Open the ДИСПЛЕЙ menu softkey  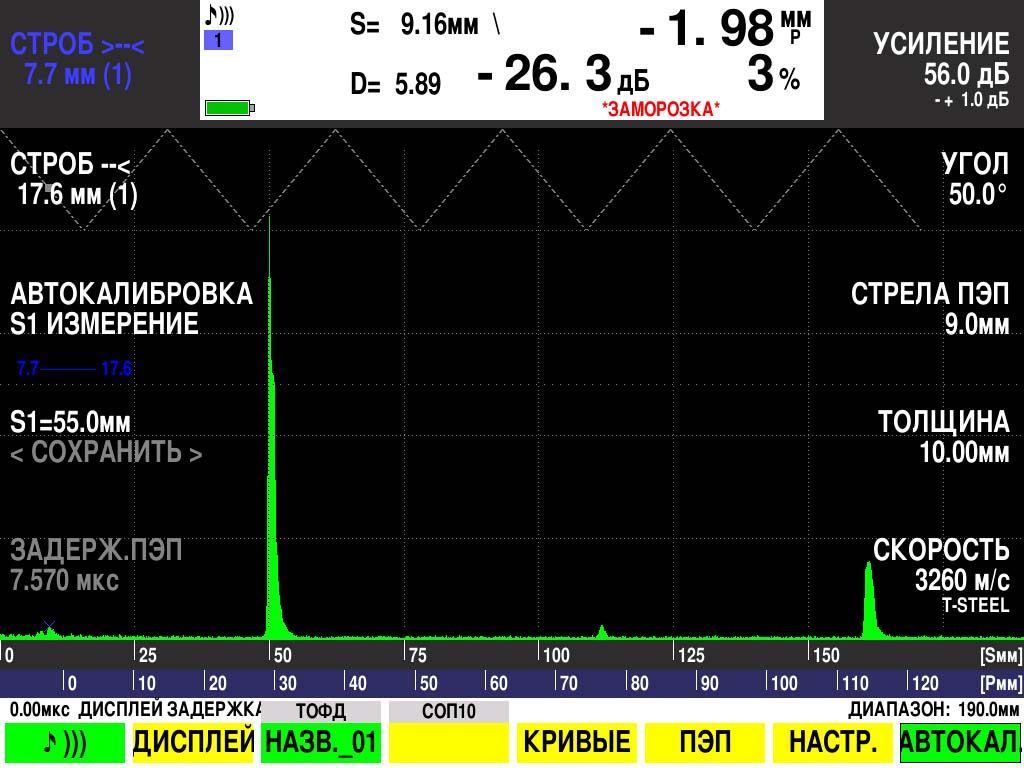click(197, 742)
